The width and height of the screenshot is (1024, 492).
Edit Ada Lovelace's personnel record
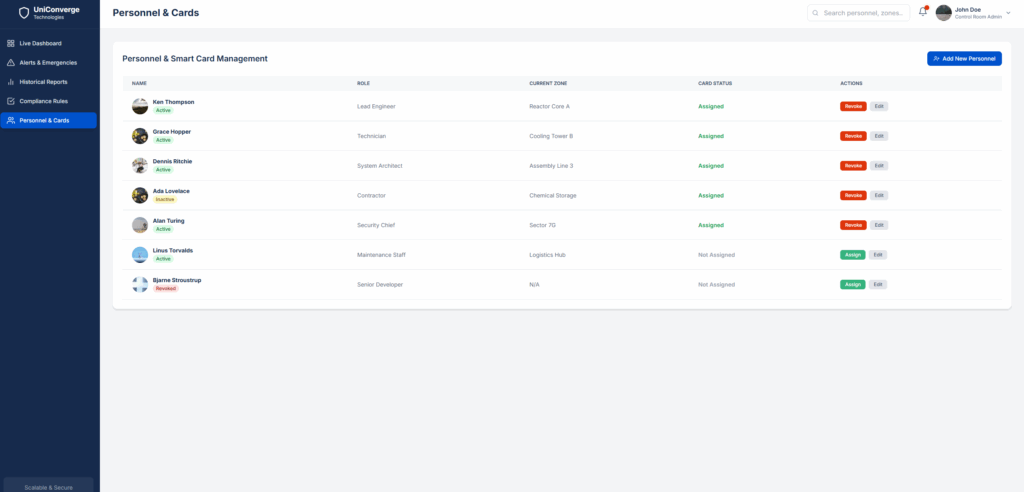coord(878,196)
